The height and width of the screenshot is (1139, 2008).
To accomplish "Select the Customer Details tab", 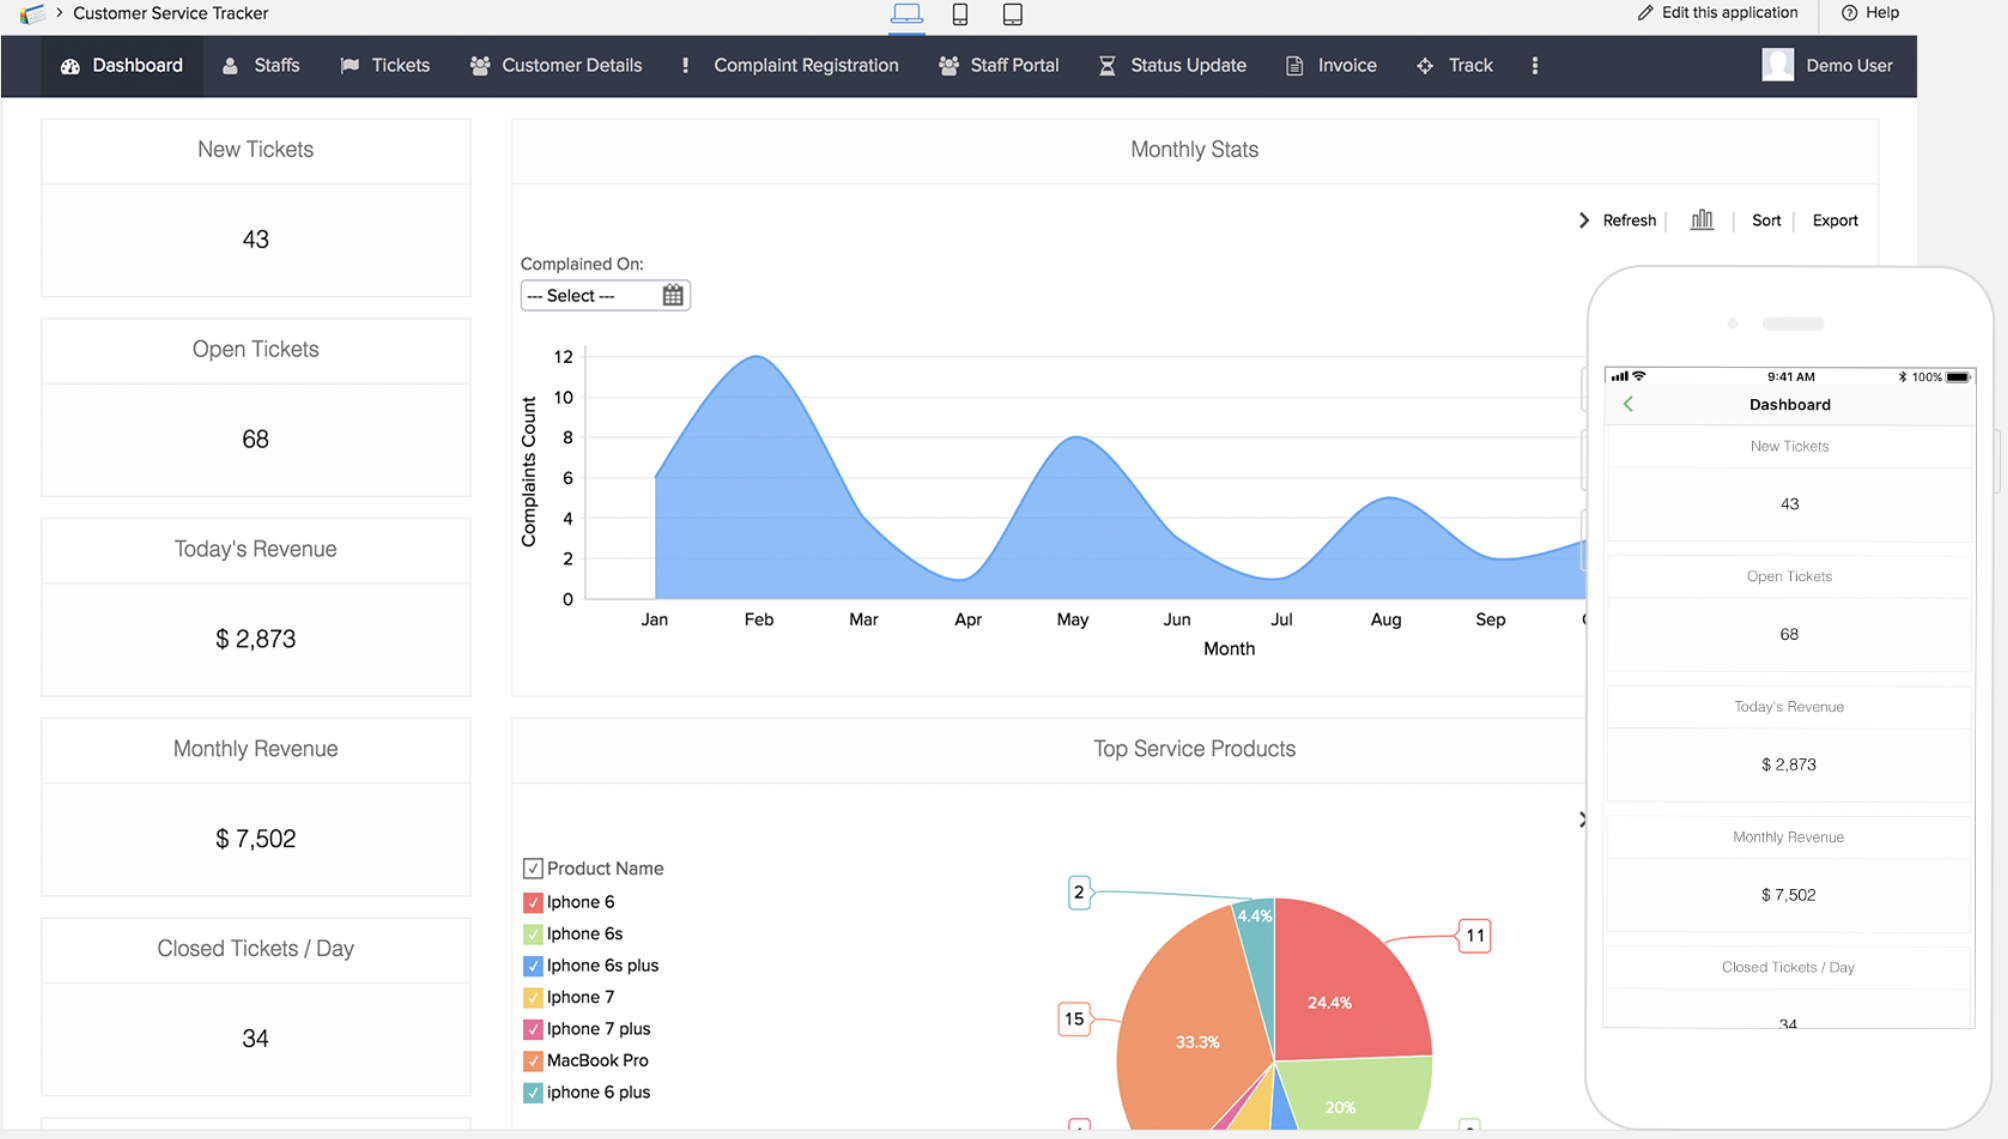I will (x=572, y=65).
